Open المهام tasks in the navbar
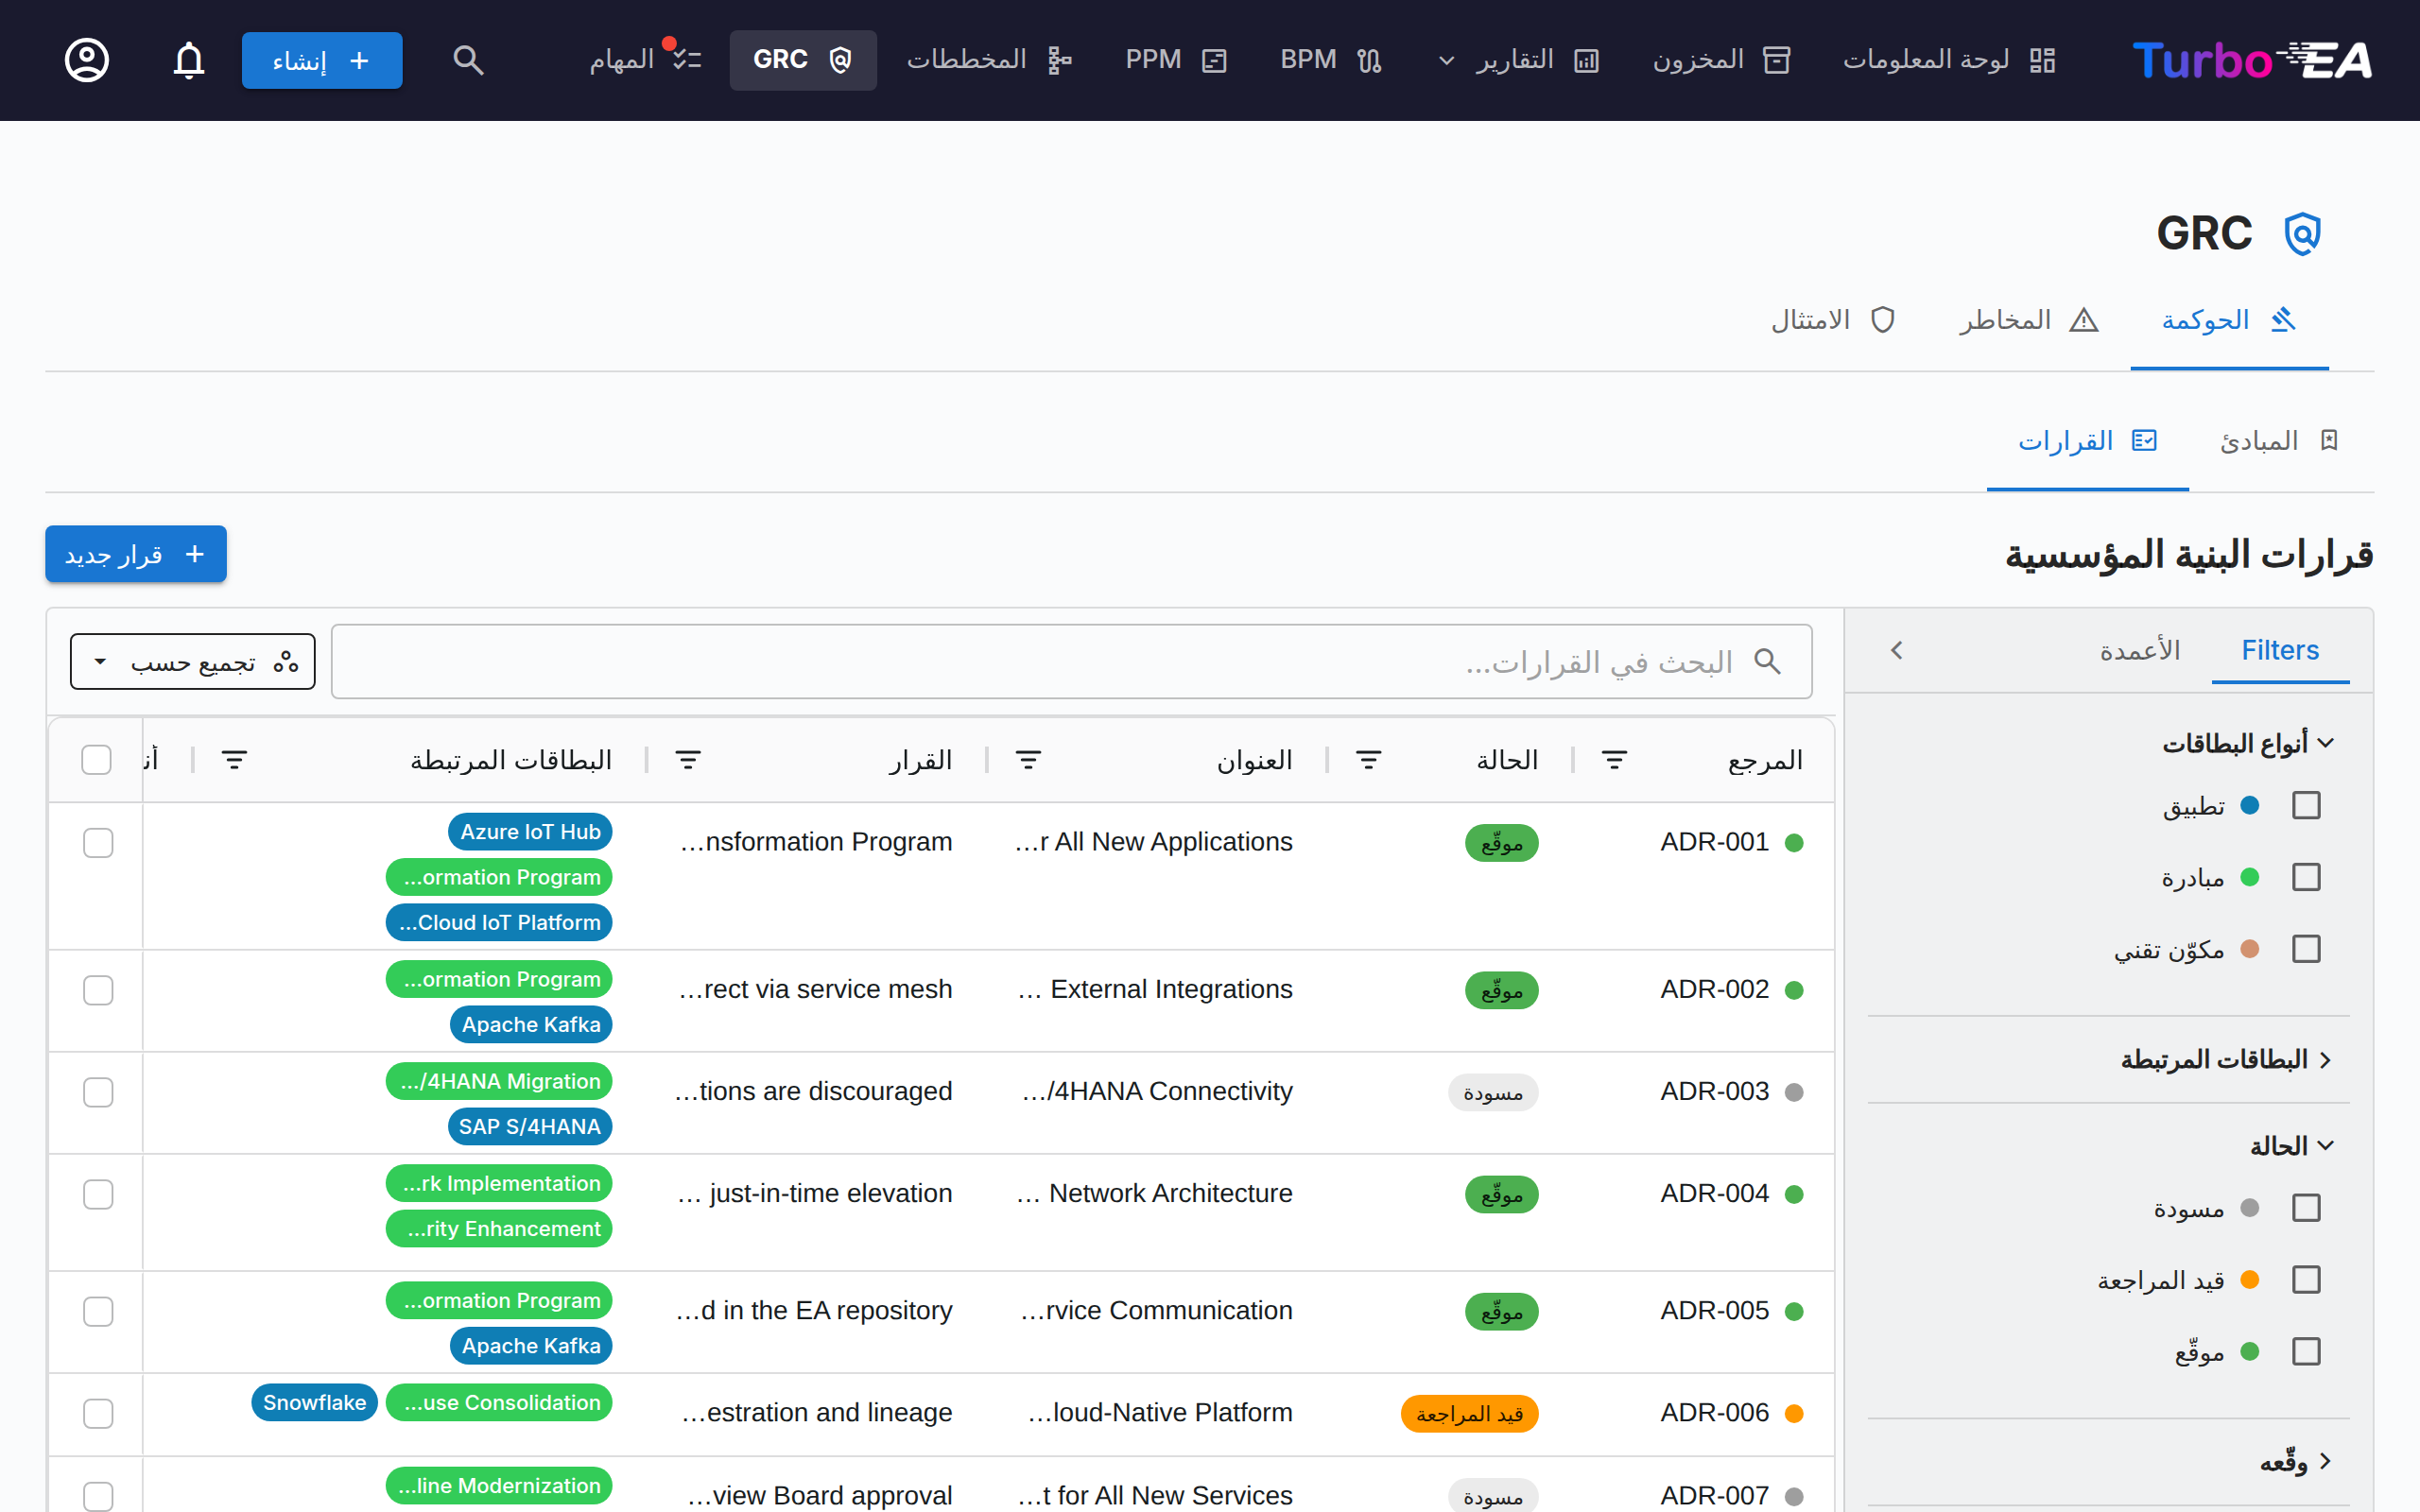This screenshot has height=1512, width=2420. 645,60
